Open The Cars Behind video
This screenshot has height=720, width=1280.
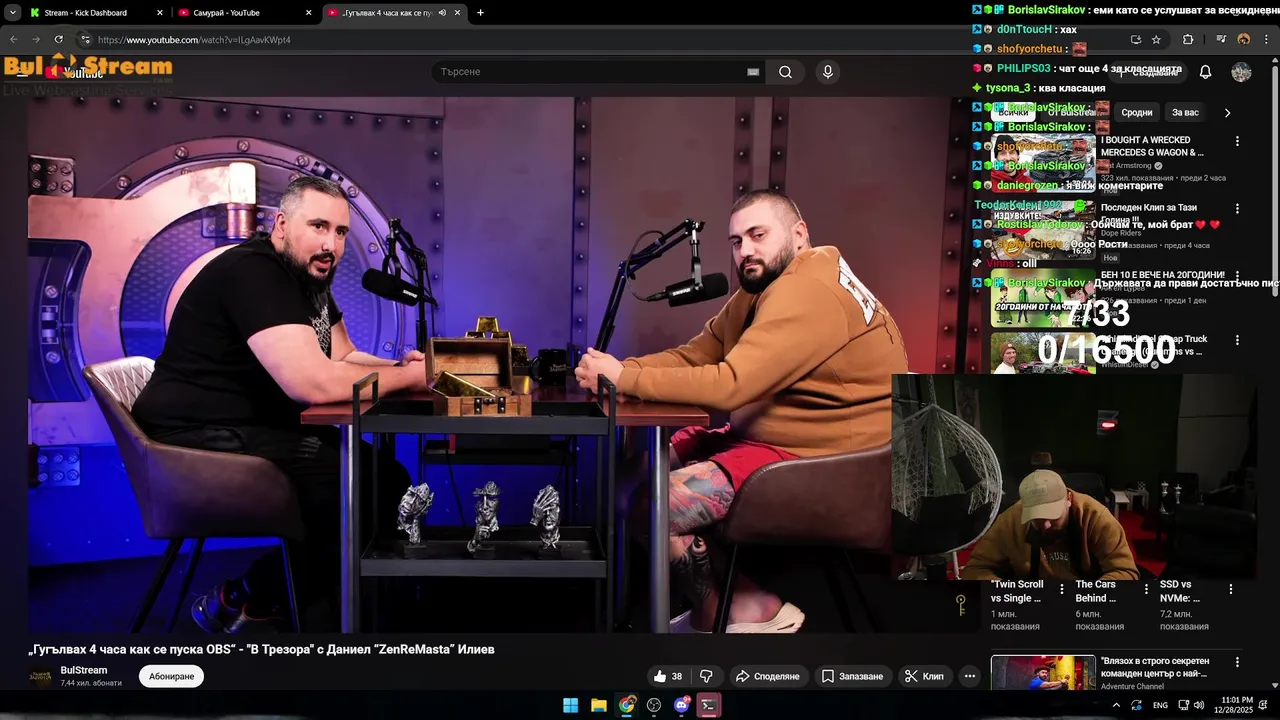pyautogui.click(x=1096, y=591)
